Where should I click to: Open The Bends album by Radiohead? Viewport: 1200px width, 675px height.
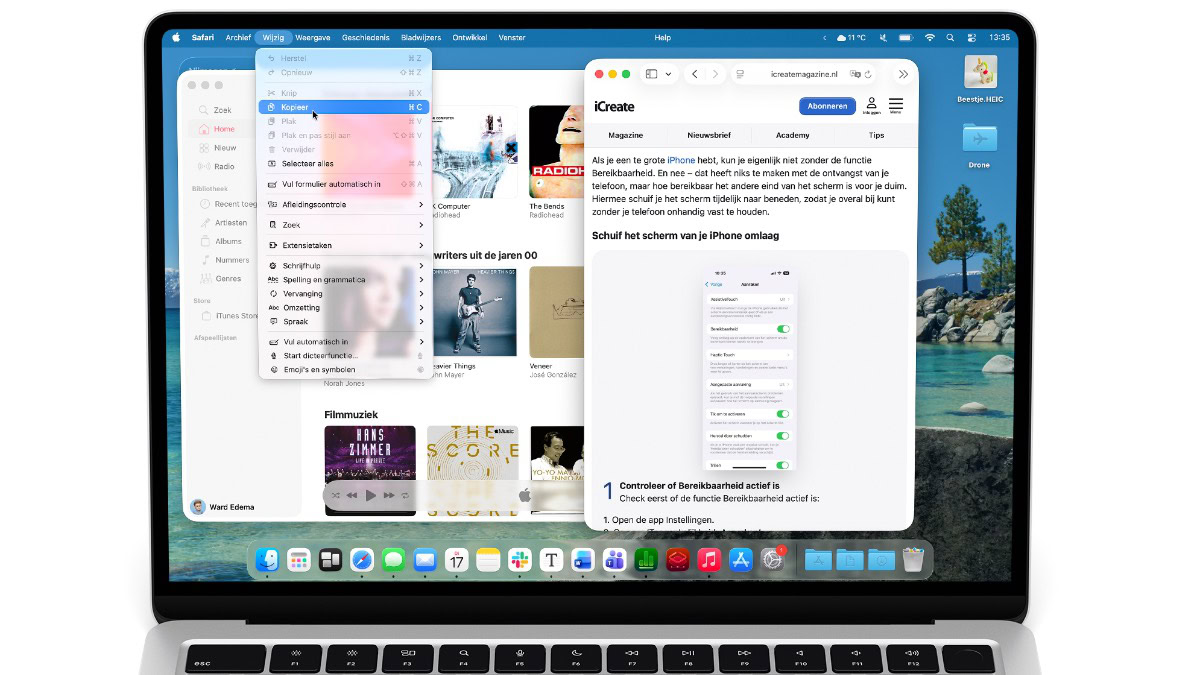556,151
